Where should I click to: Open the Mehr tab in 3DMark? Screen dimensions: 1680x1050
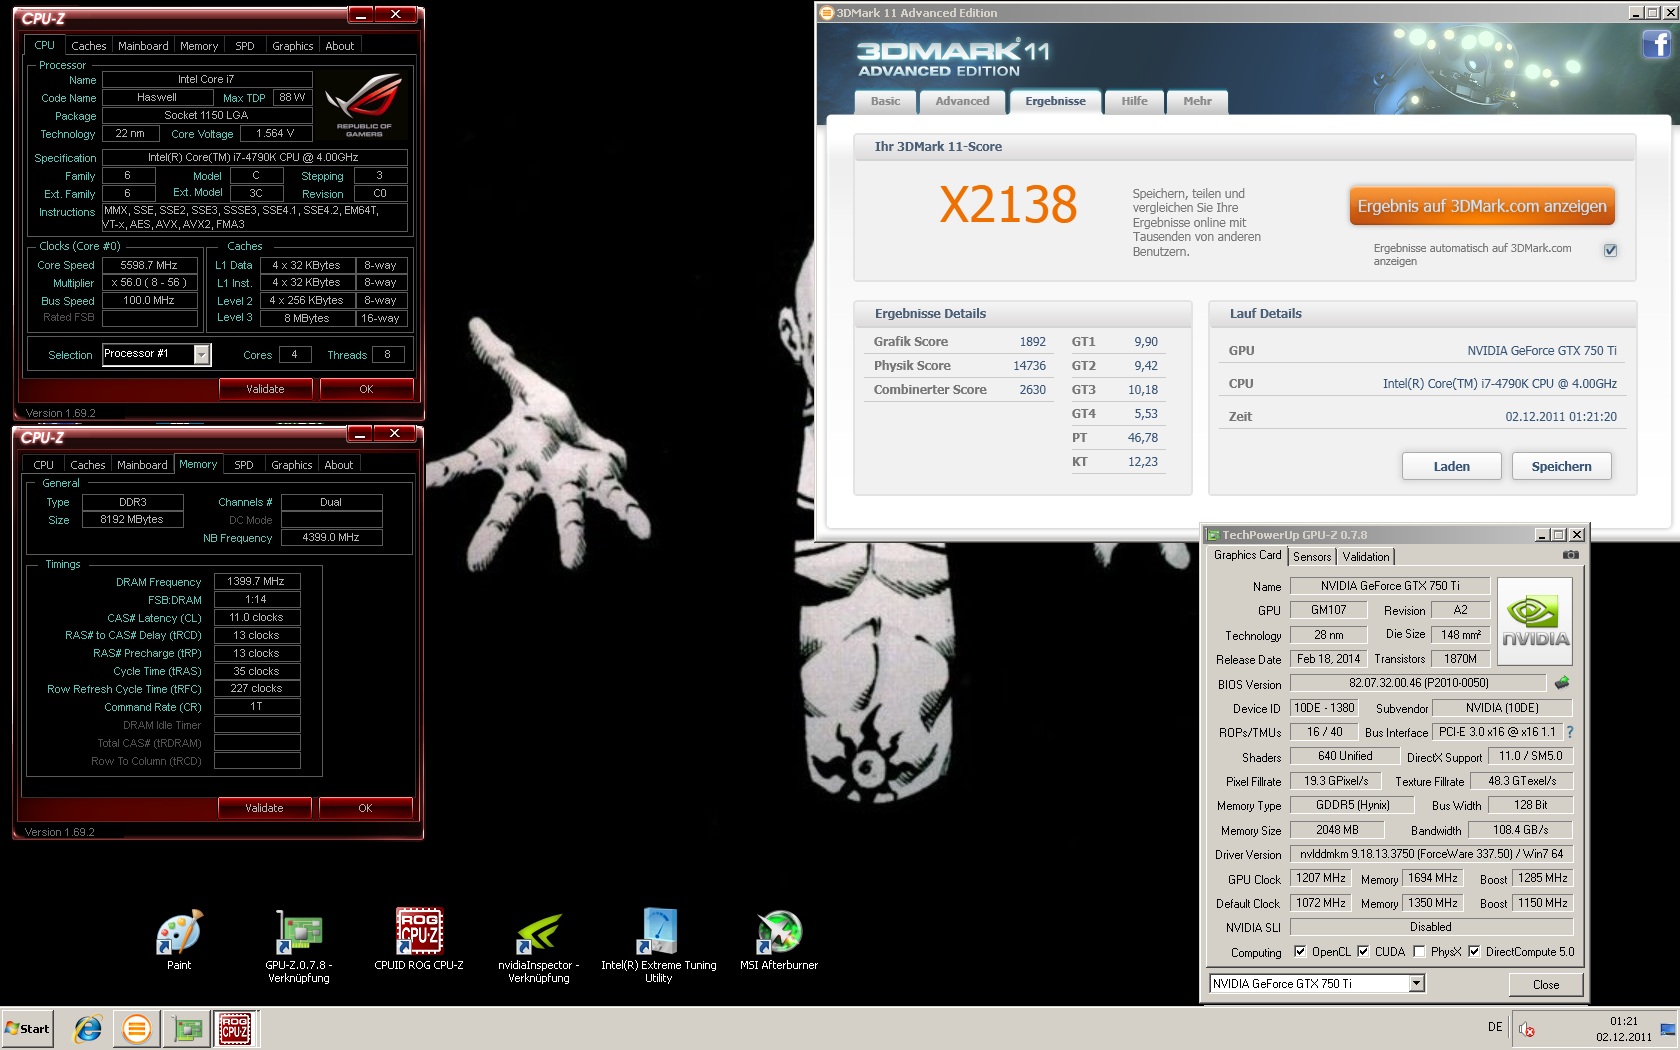1197,101
